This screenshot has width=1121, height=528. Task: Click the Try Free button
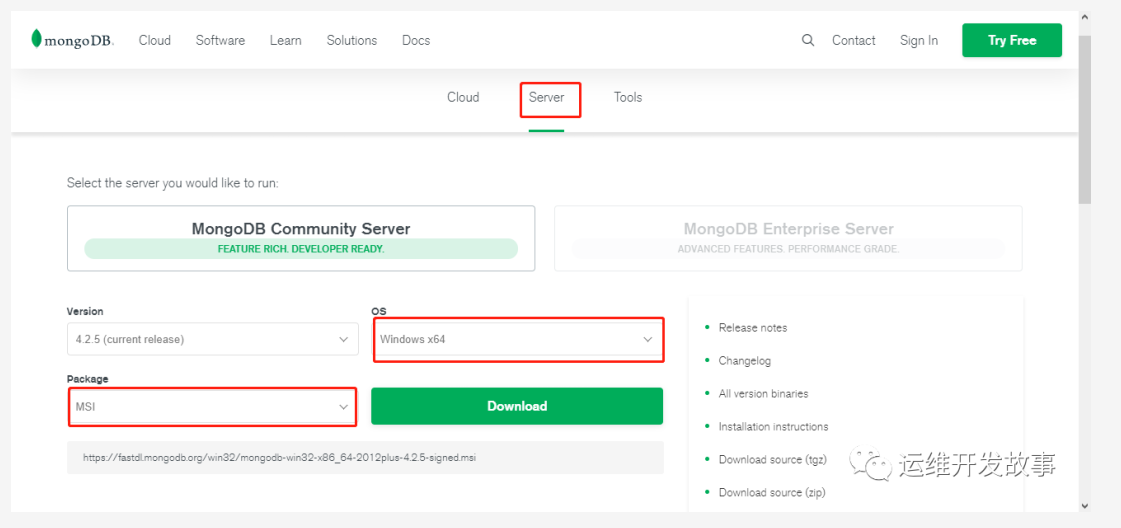[1012, 40]
